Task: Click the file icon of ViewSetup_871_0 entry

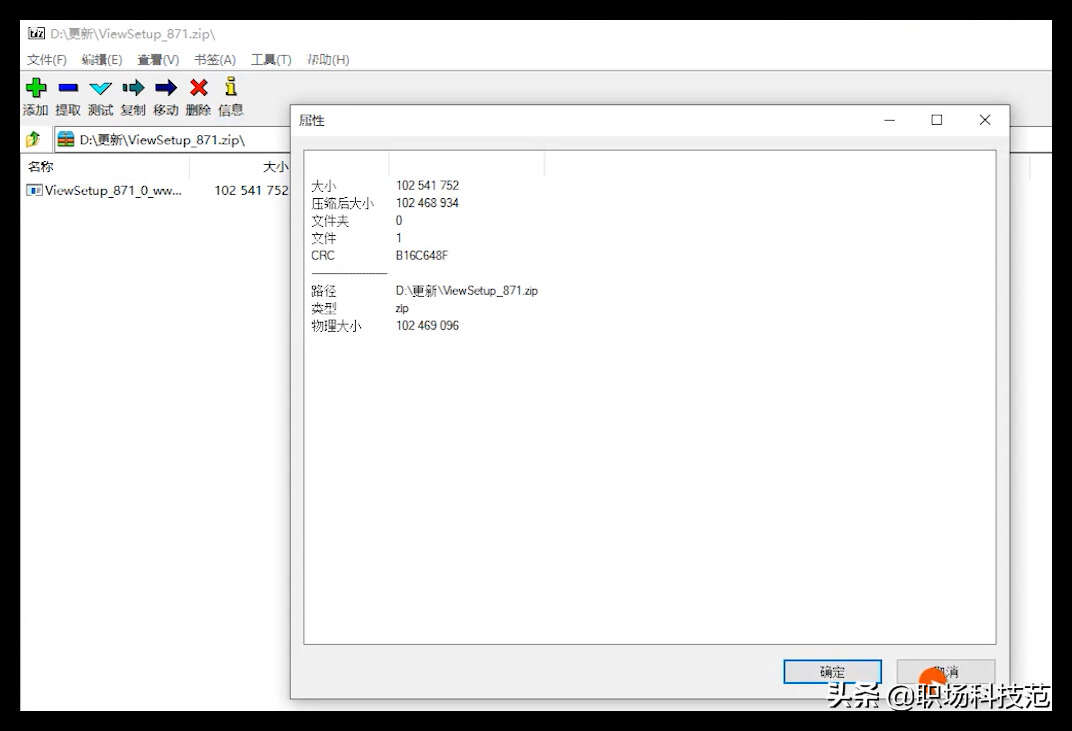Action: 34,190
